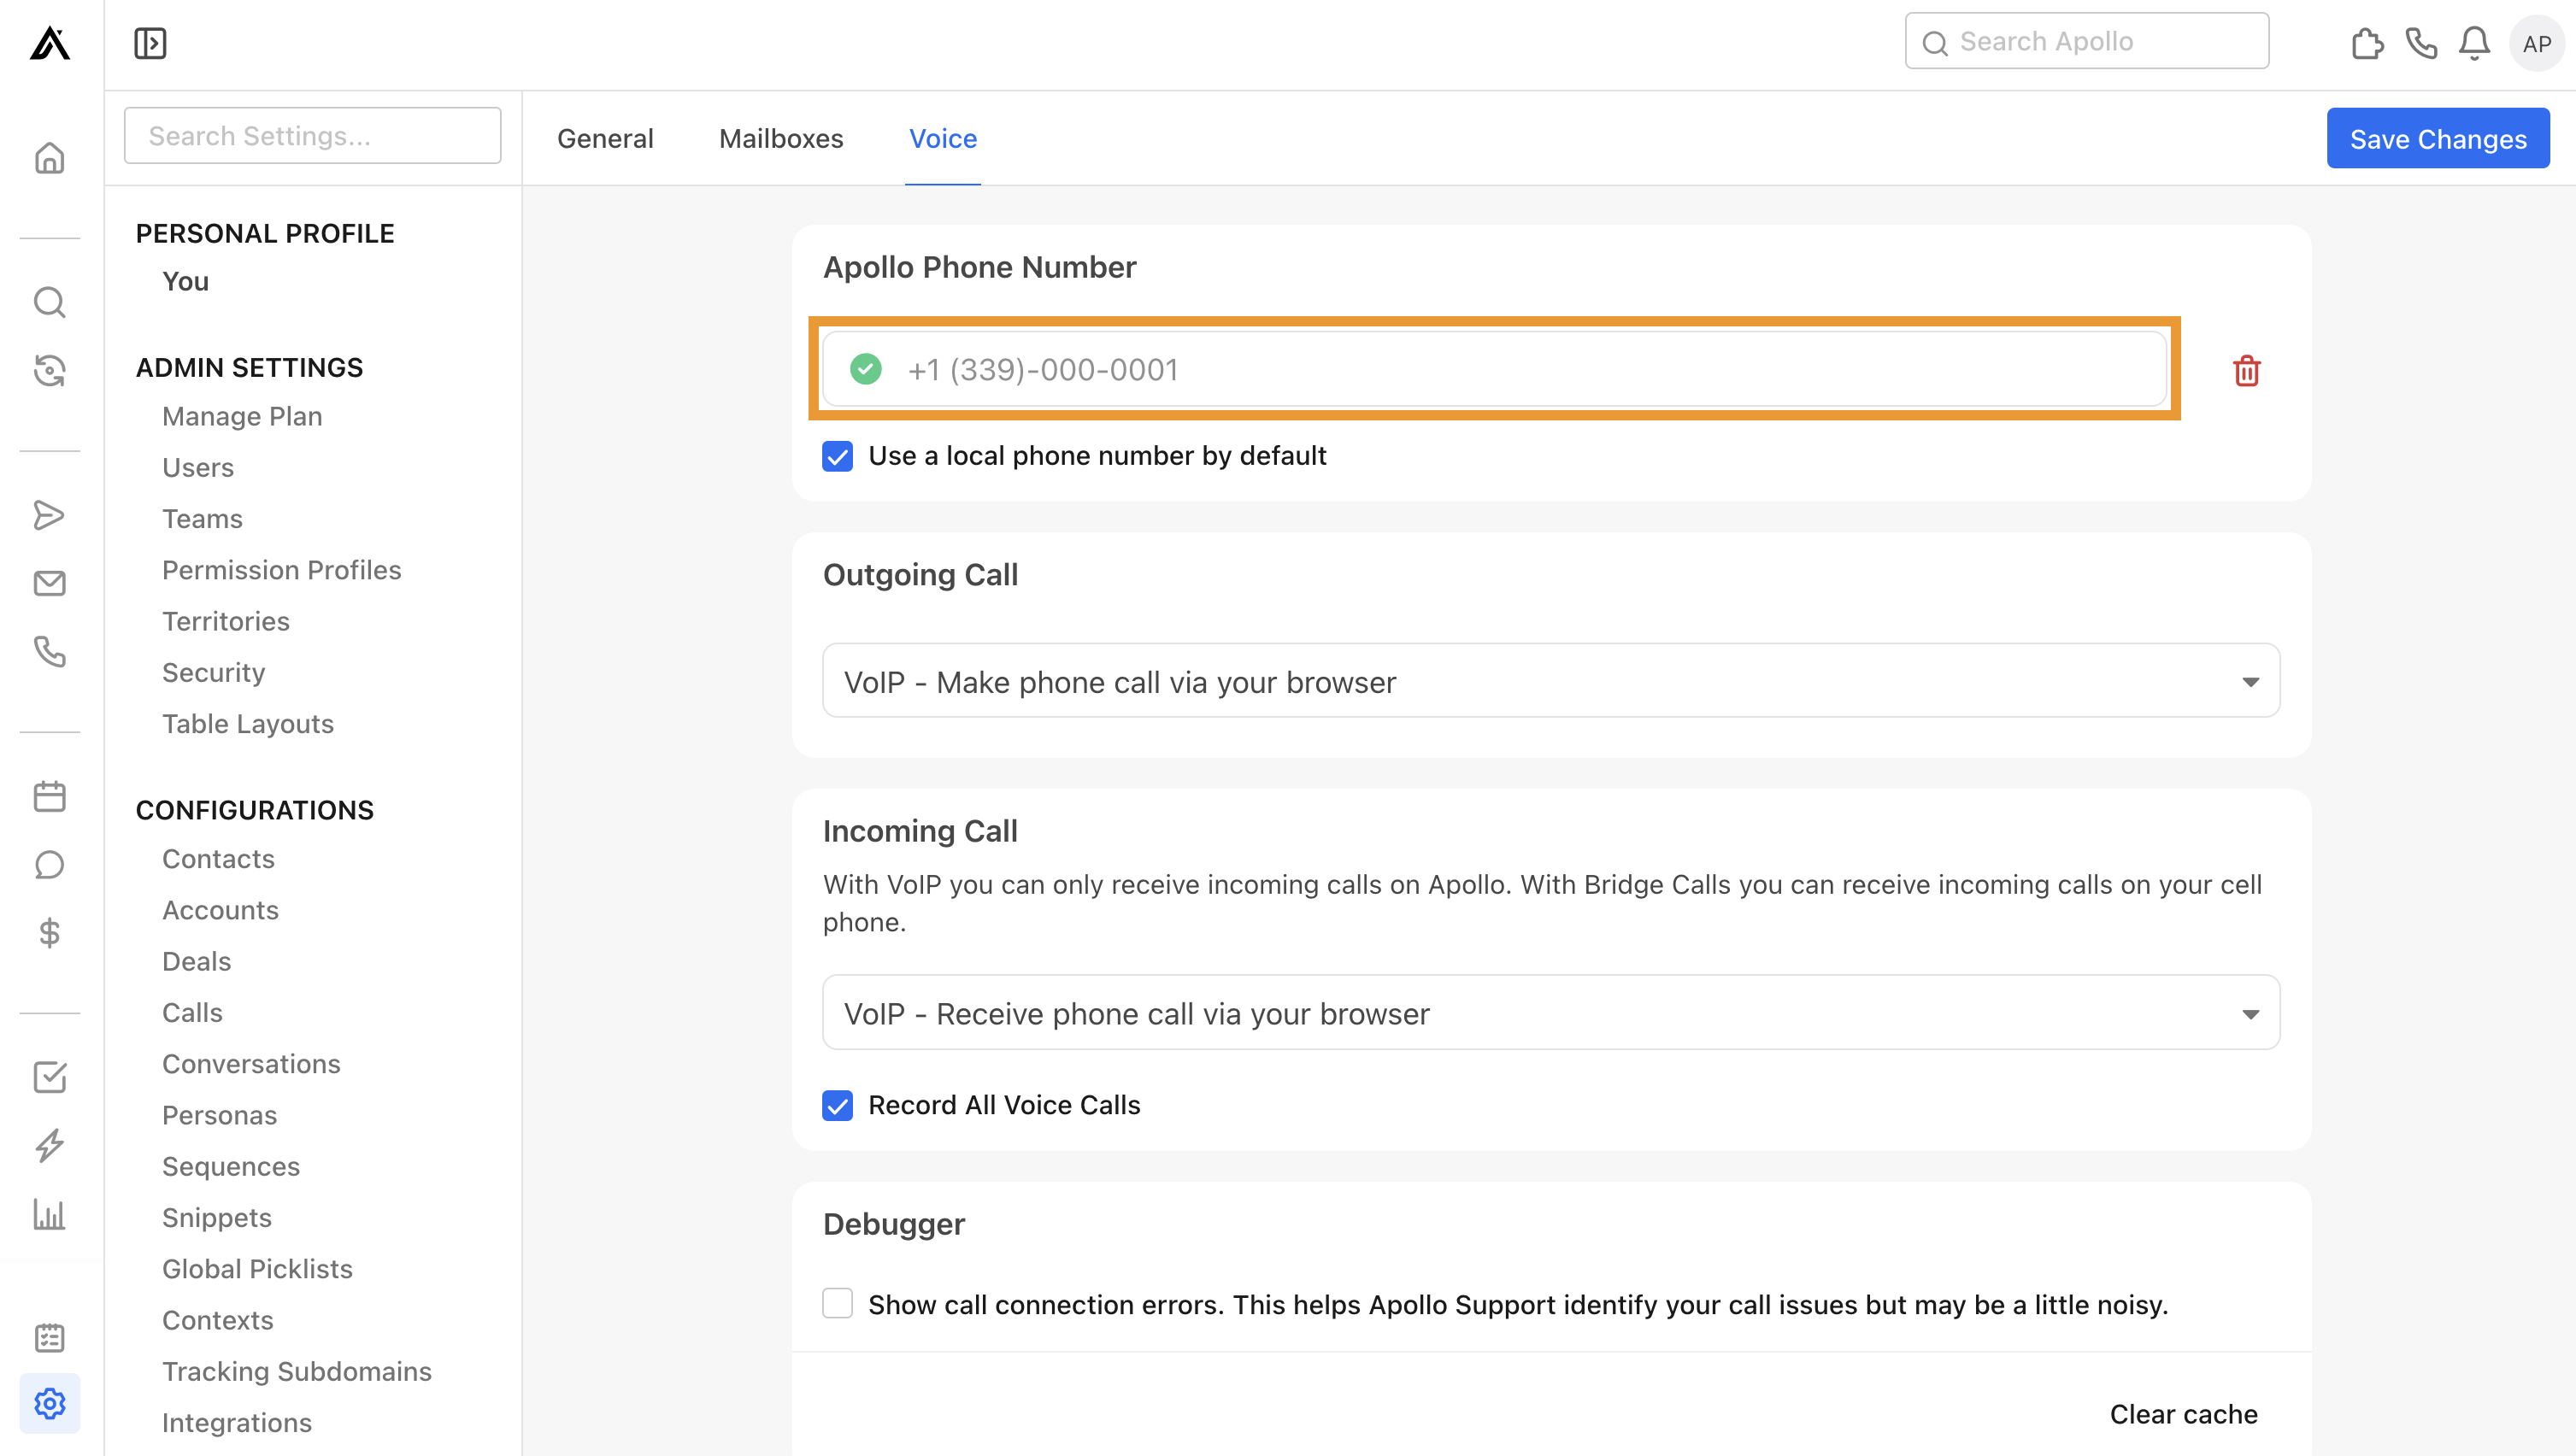
Task: Switch to the General tab
Action: 606,138
